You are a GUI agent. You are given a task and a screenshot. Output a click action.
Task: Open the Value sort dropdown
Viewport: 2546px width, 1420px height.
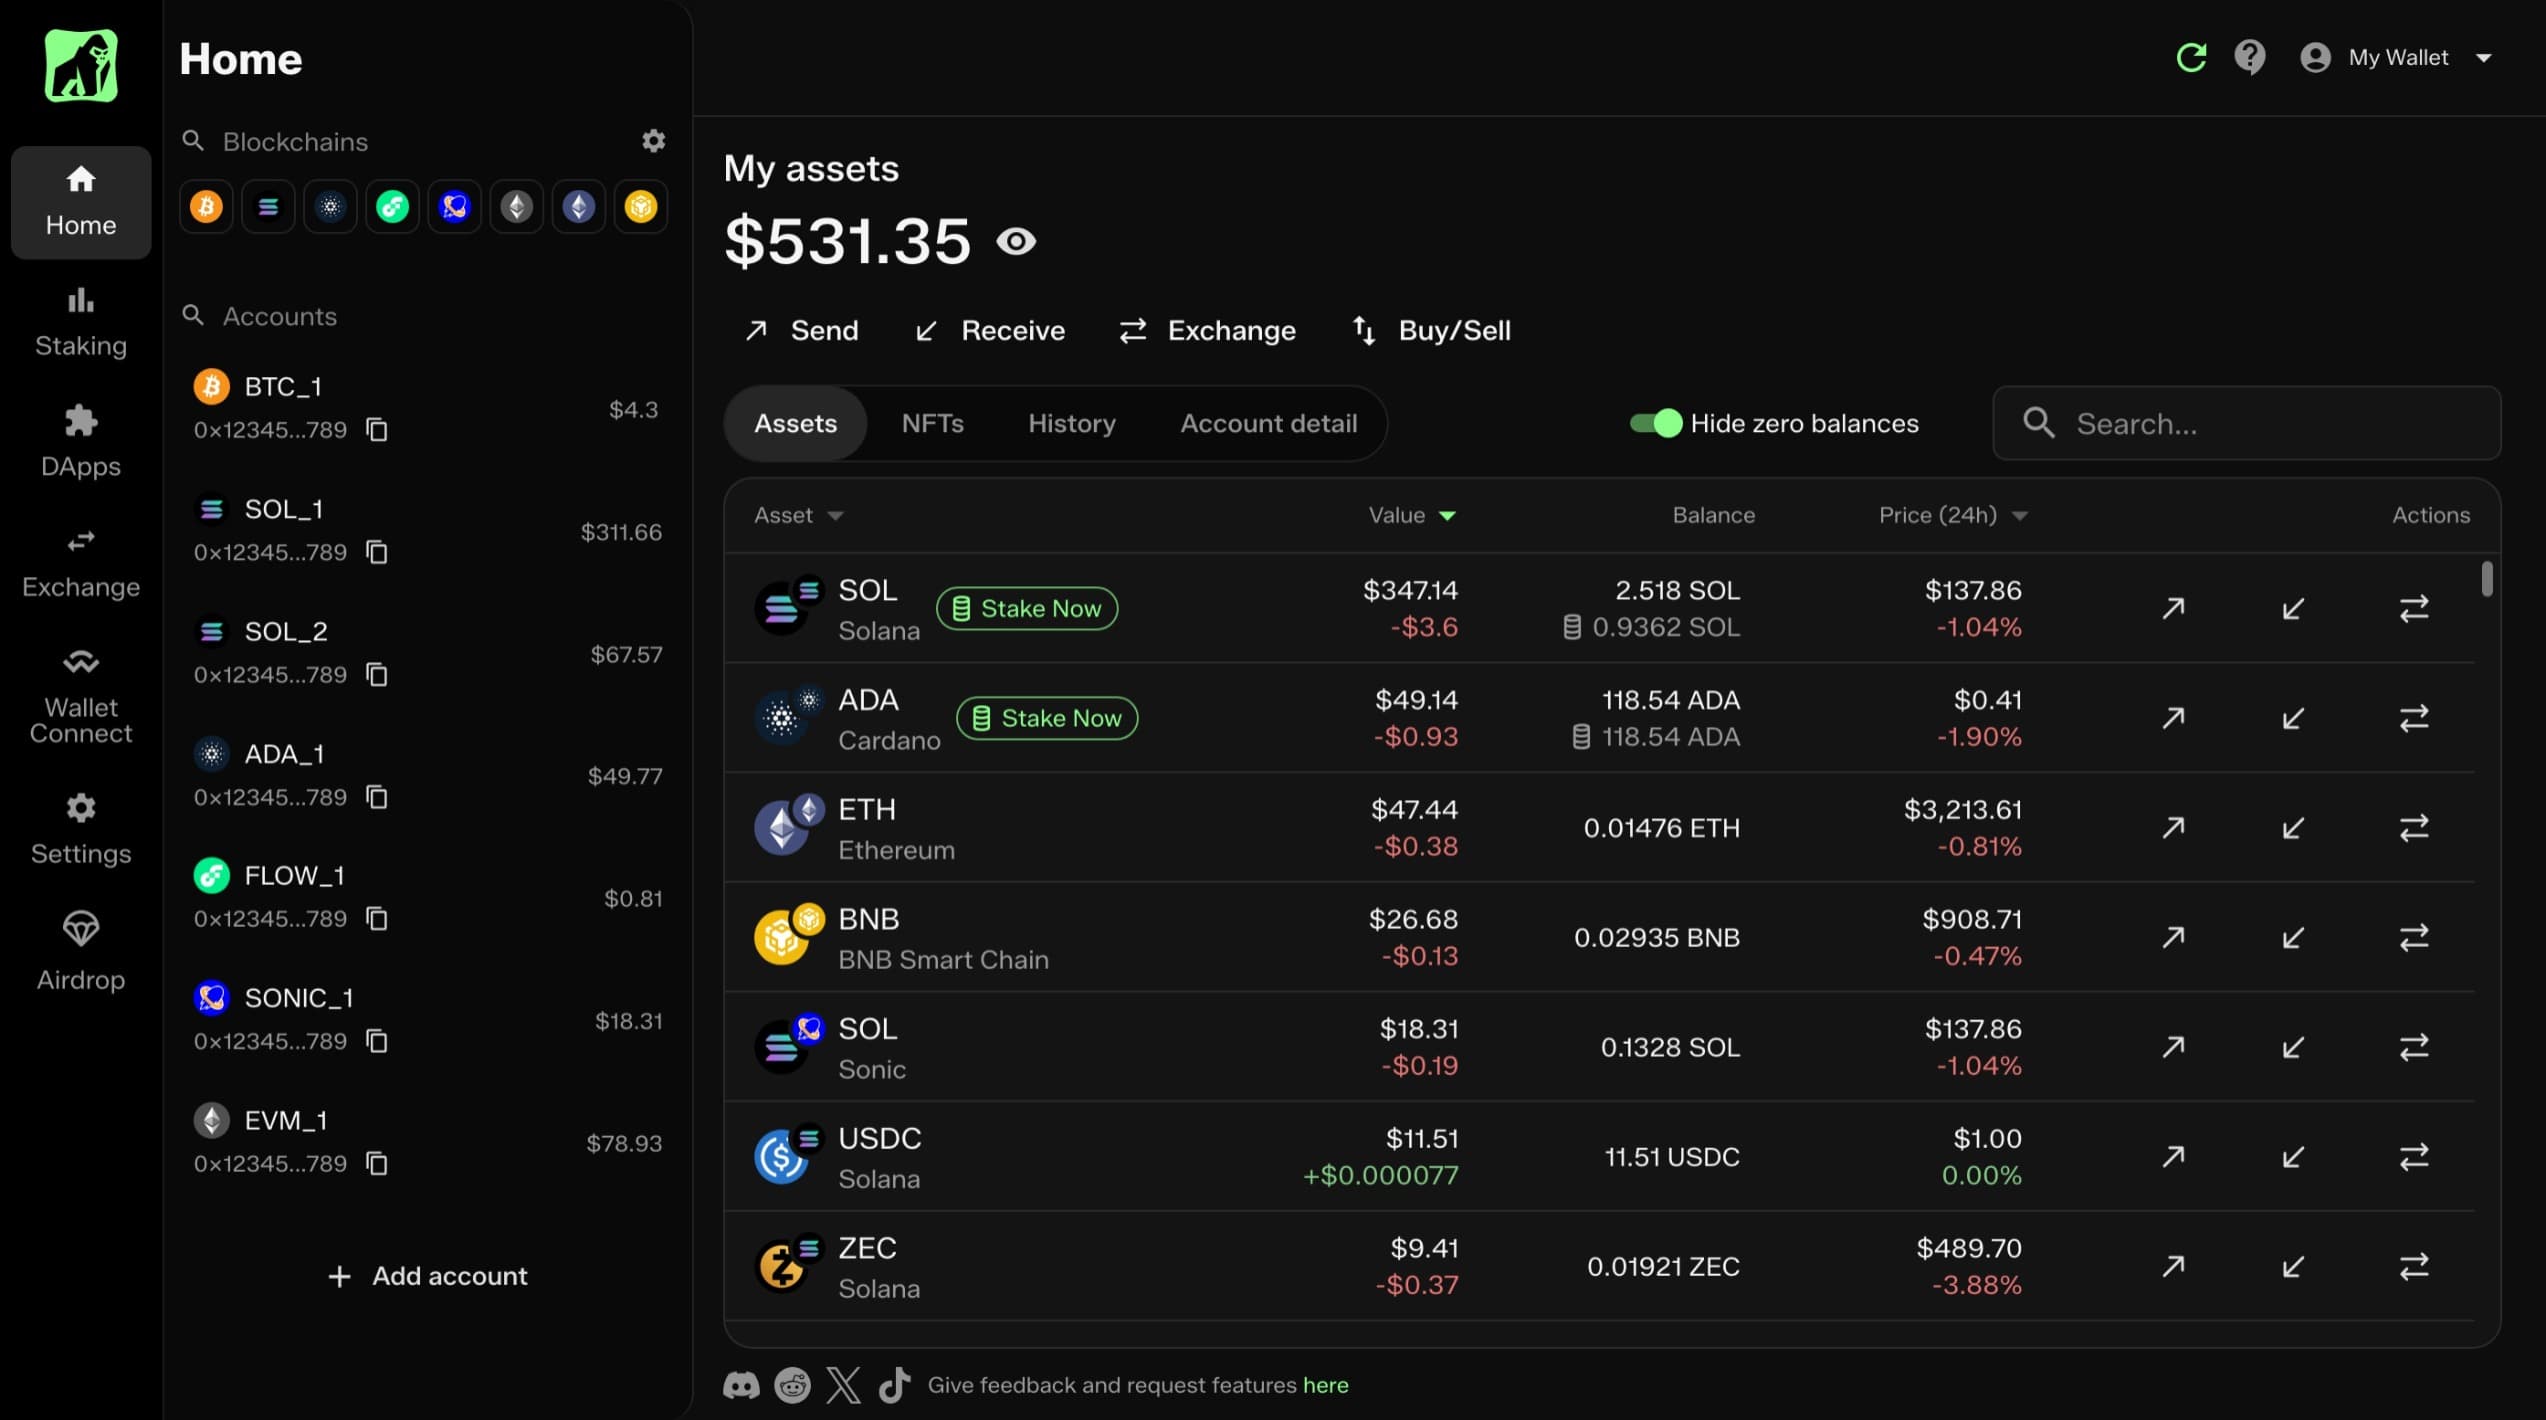tap(1449, 515)
